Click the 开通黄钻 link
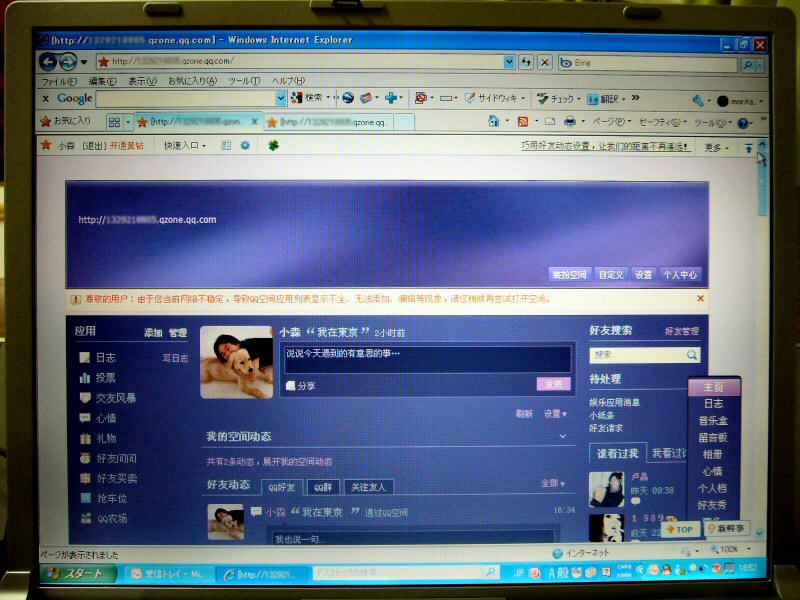800x600 pixels. pos(127,145)
